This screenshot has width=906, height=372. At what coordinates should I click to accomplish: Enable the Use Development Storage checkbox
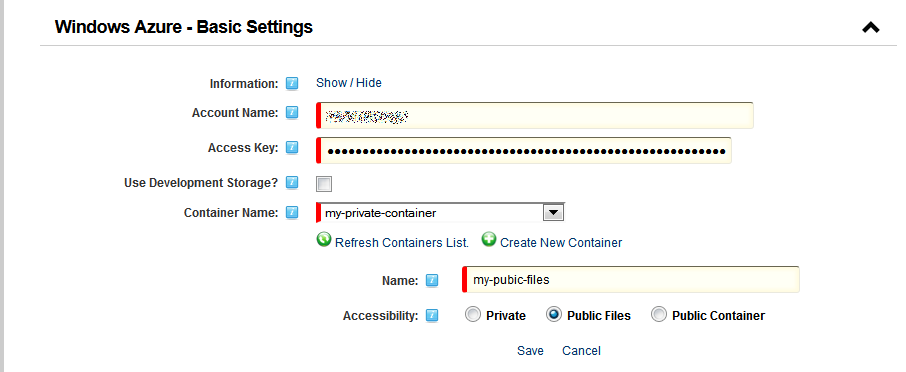click(324, 184)
